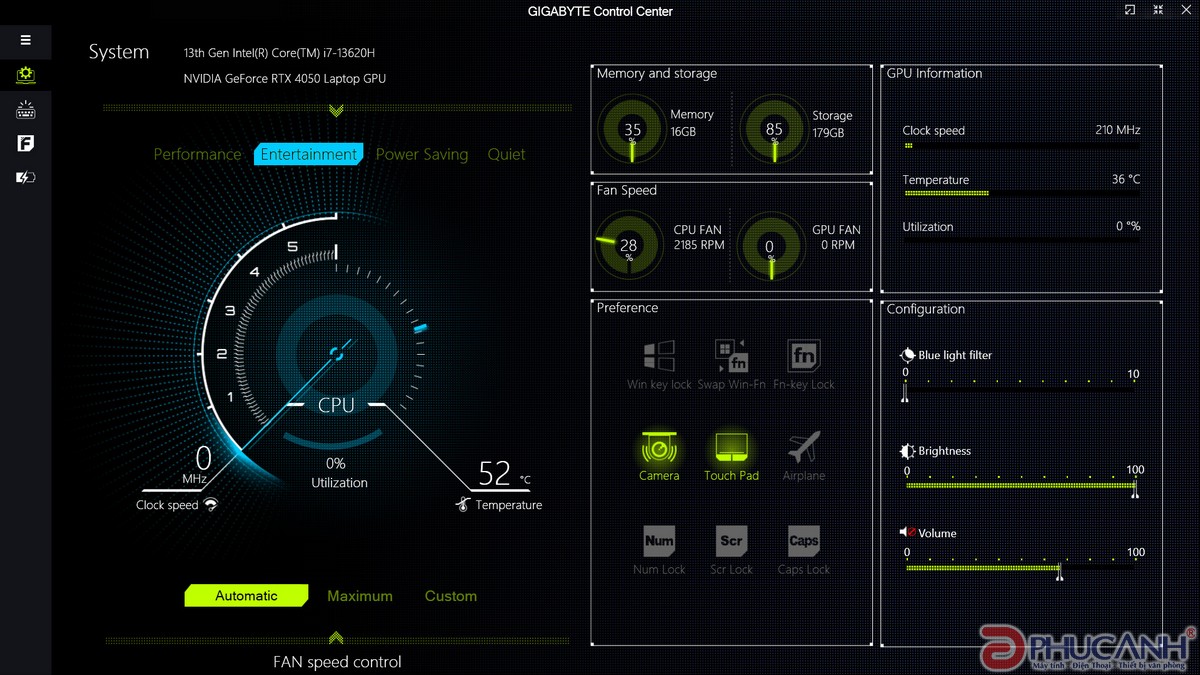Click the GPU Information panel title

click(x=934, y=74)
